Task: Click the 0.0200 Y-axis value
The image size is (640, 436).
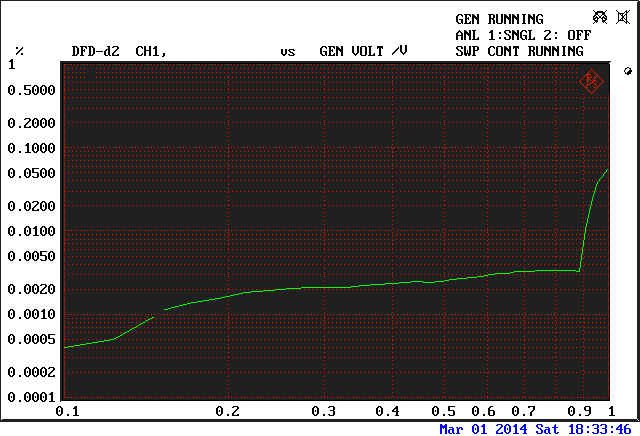Action: coord(31,206)
